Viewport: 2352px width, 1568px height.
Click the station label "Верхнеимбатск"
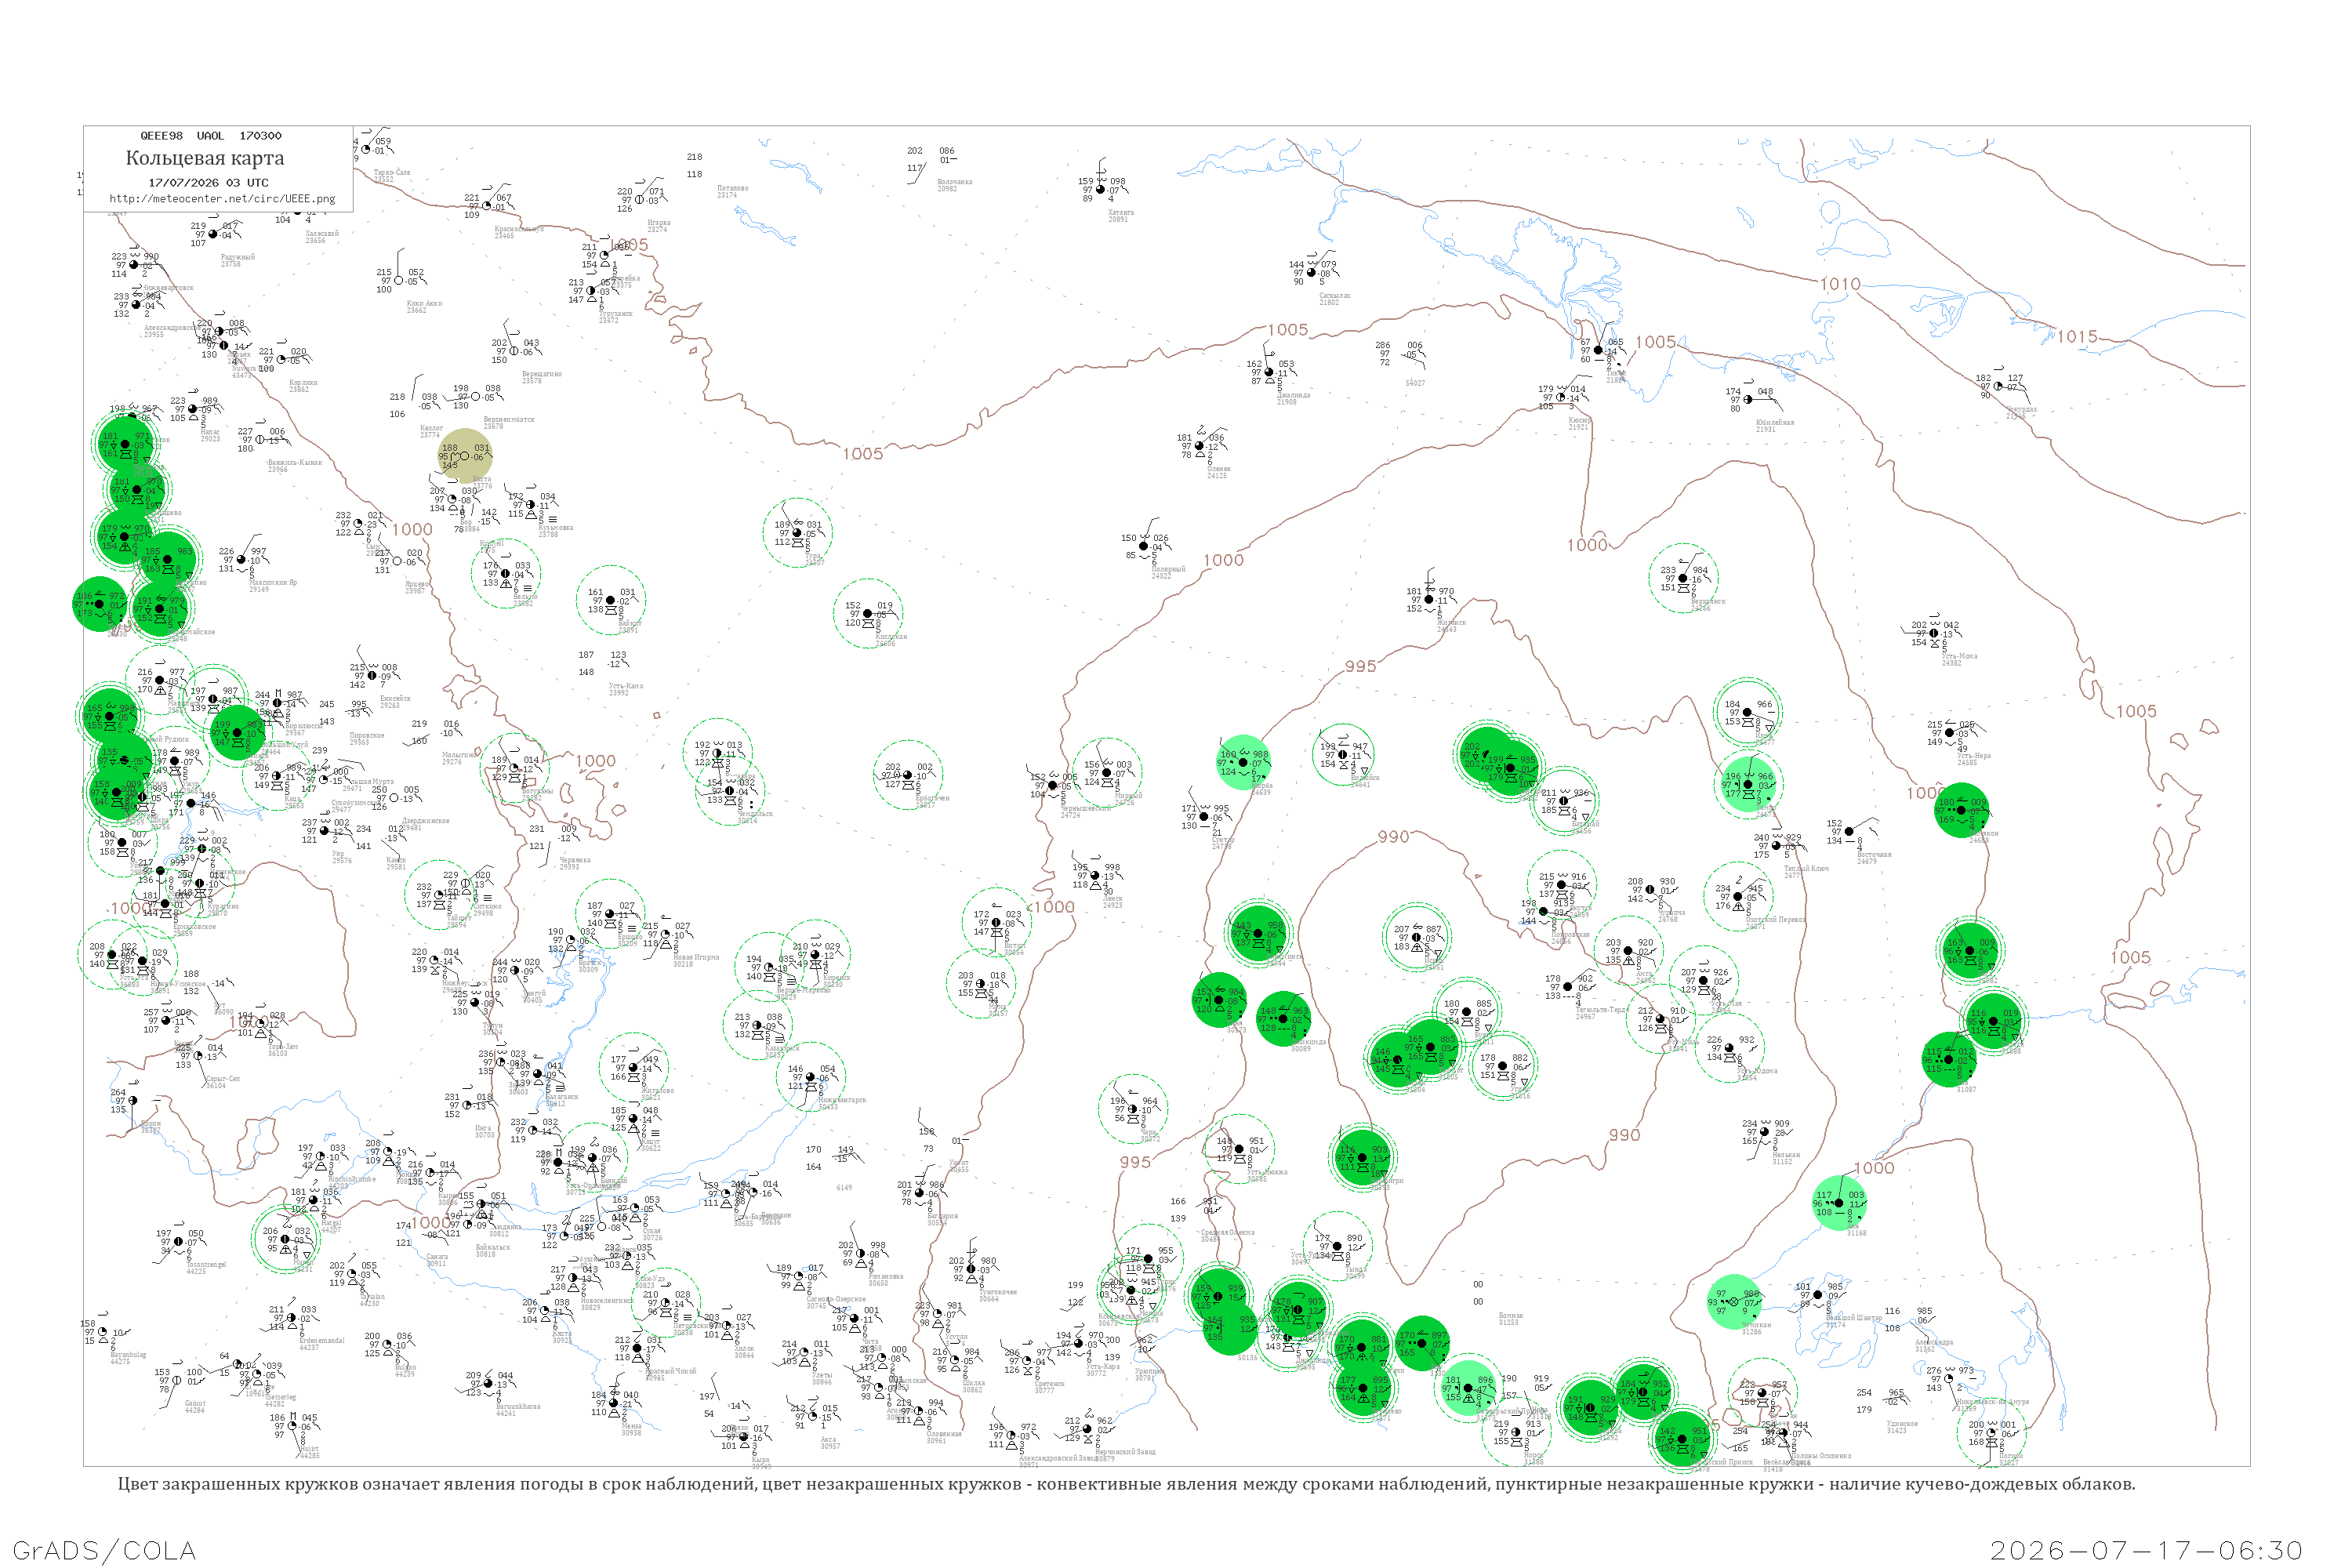509,420
